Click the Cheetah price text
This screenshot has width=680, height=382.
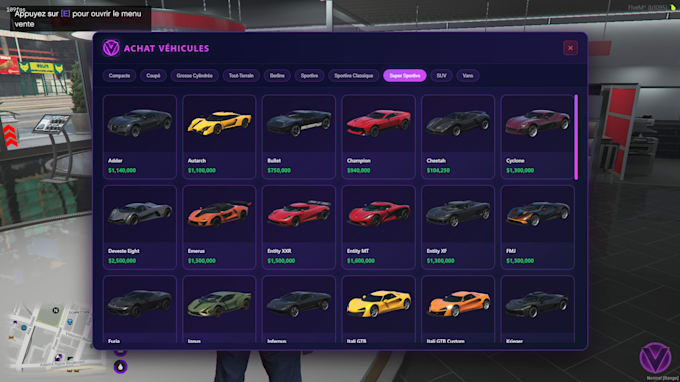click(x=438, y=170)
